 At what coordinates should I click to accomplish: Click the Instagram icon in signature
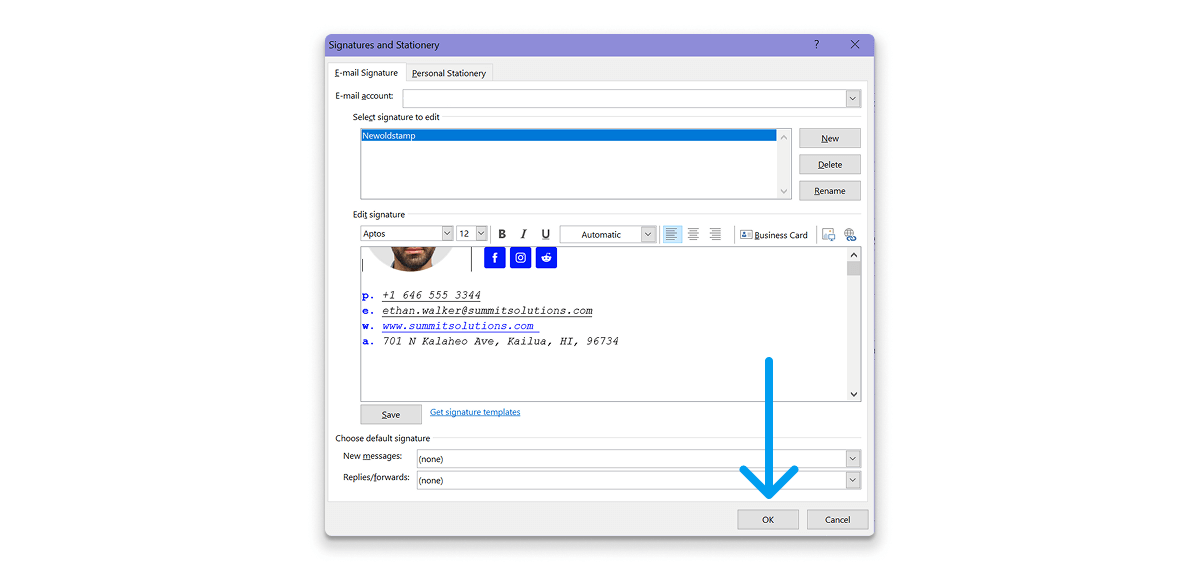521,258
